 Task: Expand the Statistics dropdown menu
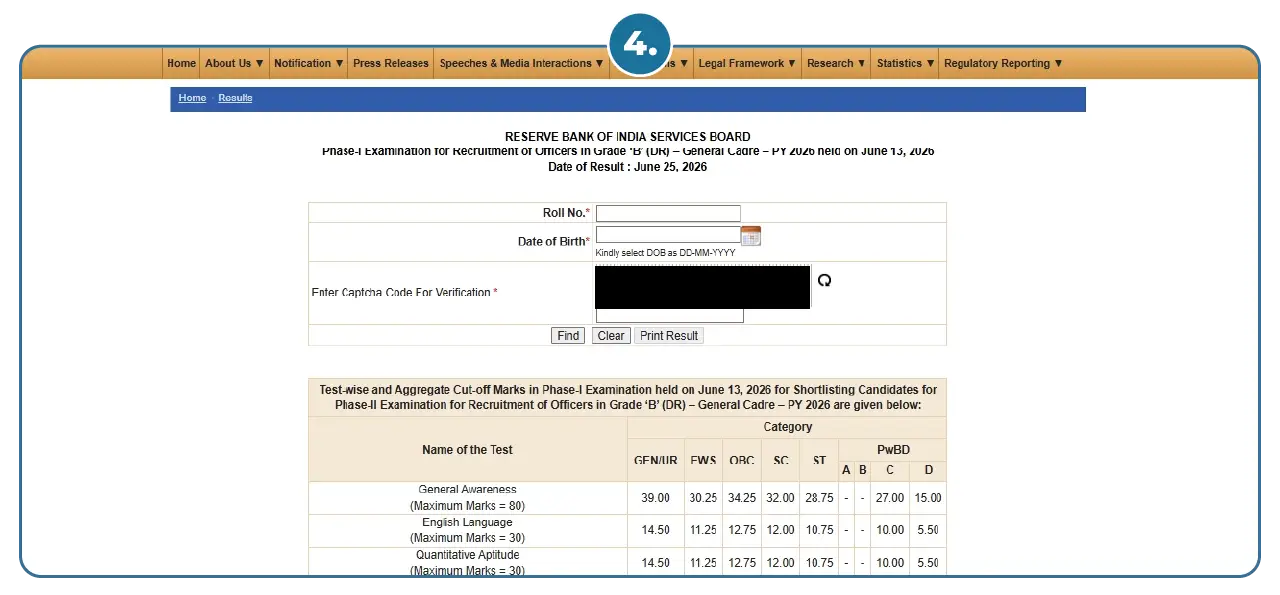pyautogui.click(x=905, y=63)
